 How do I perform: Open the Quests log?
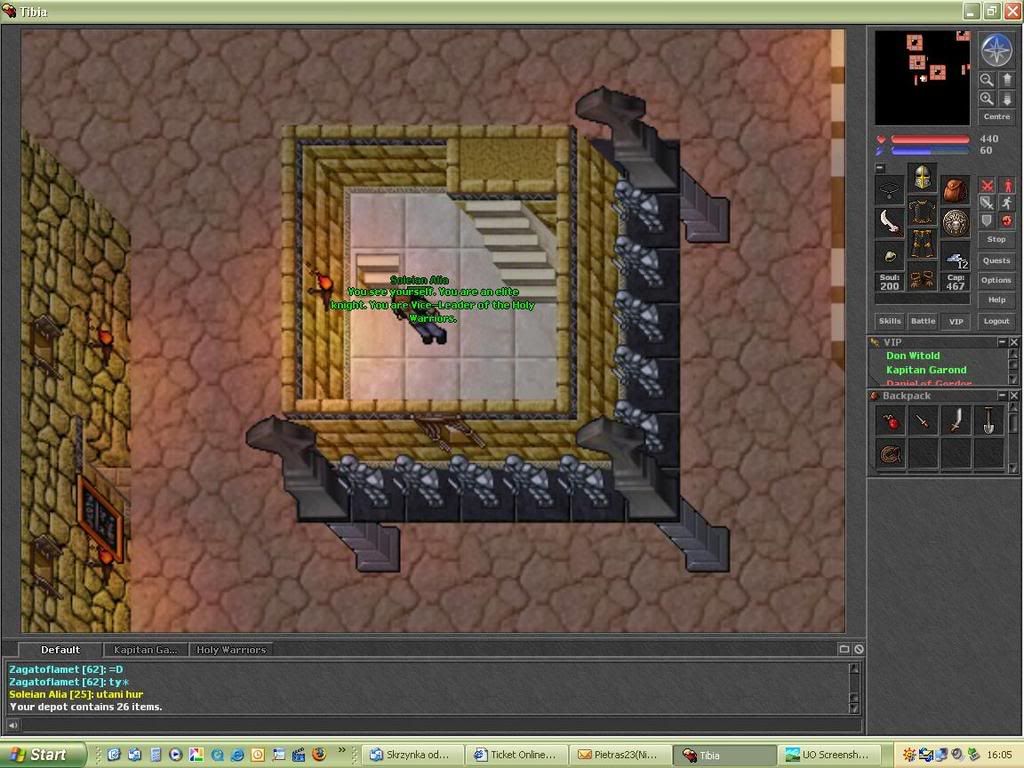click(x=997, y=260)
